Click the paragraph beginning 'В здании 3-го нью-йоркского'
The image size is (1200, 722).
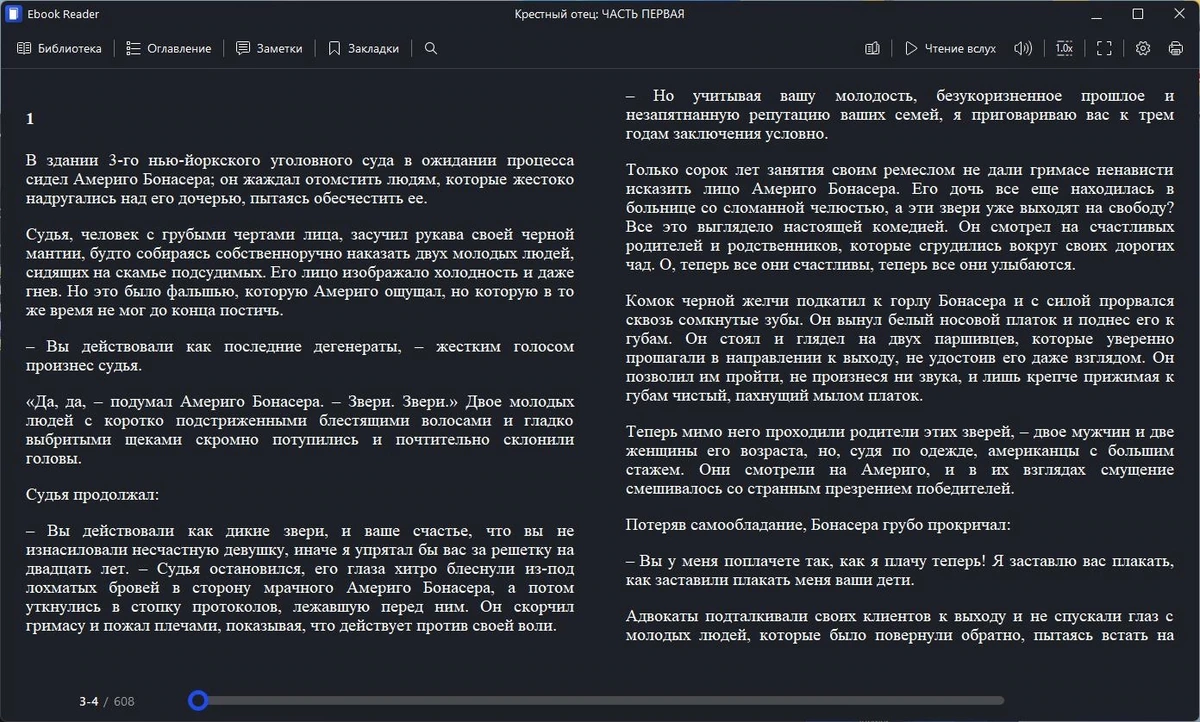tap(300, 179)
